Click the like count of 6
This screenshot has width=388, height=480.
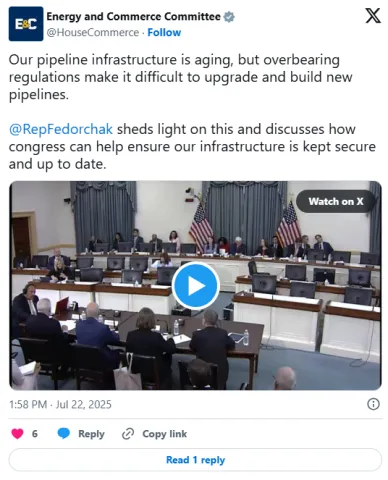pos(35,434)
